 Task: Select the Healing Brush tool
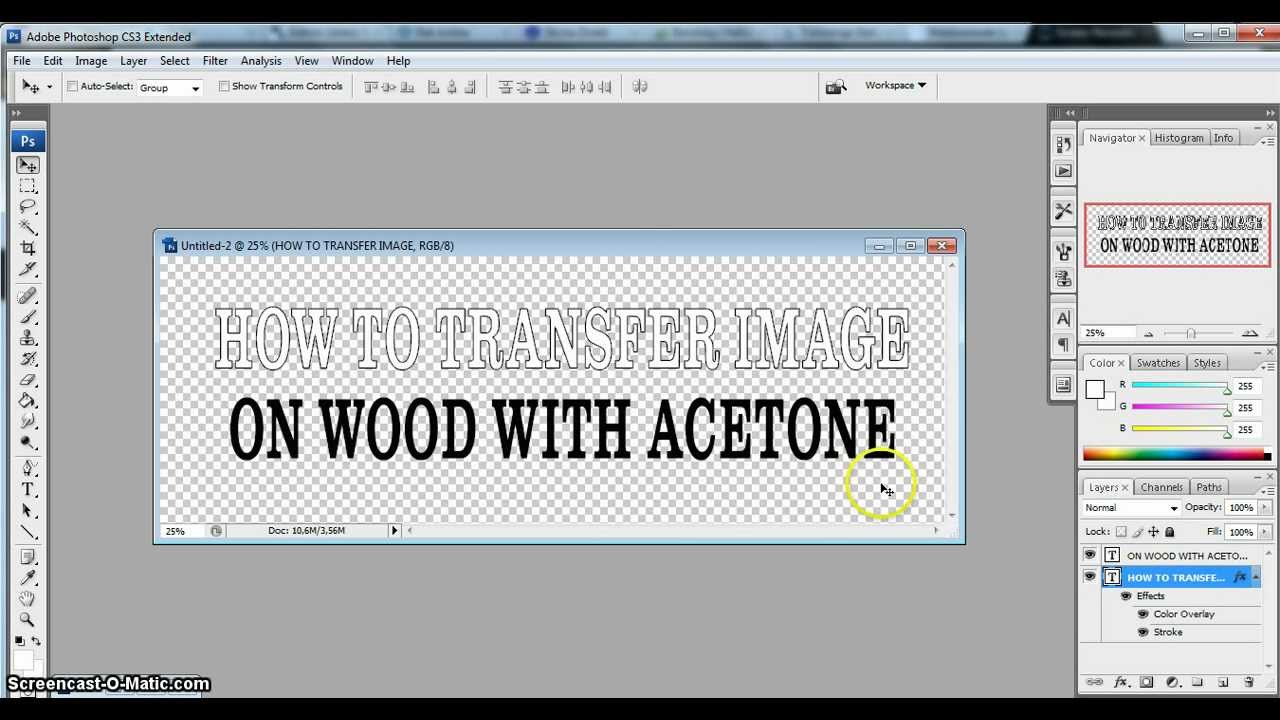click(x=28, y=296)
